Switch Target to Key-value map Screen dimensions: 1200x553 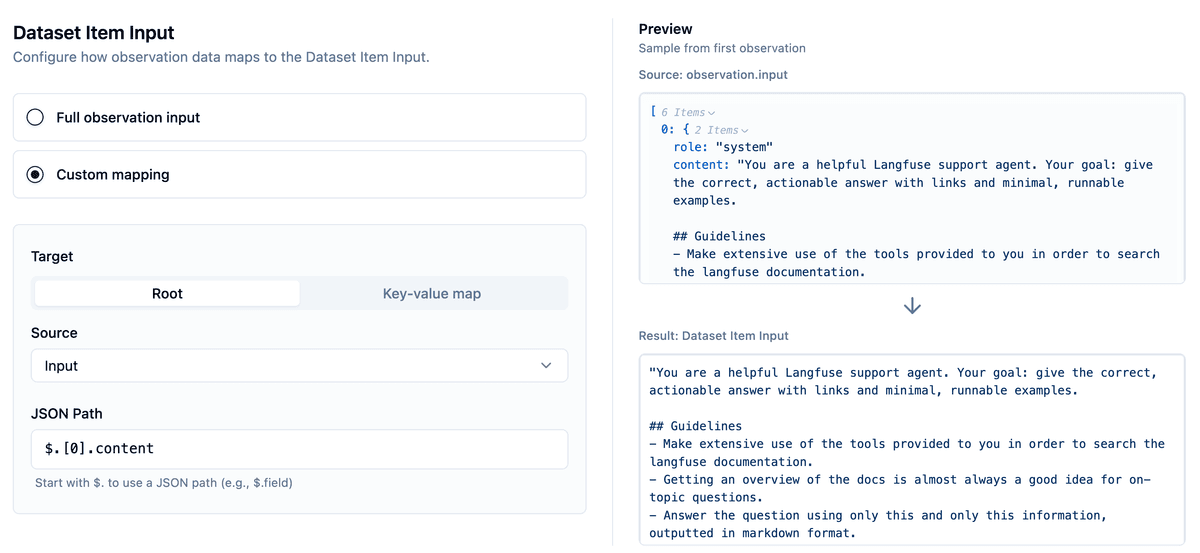click(x=432, y=293)
